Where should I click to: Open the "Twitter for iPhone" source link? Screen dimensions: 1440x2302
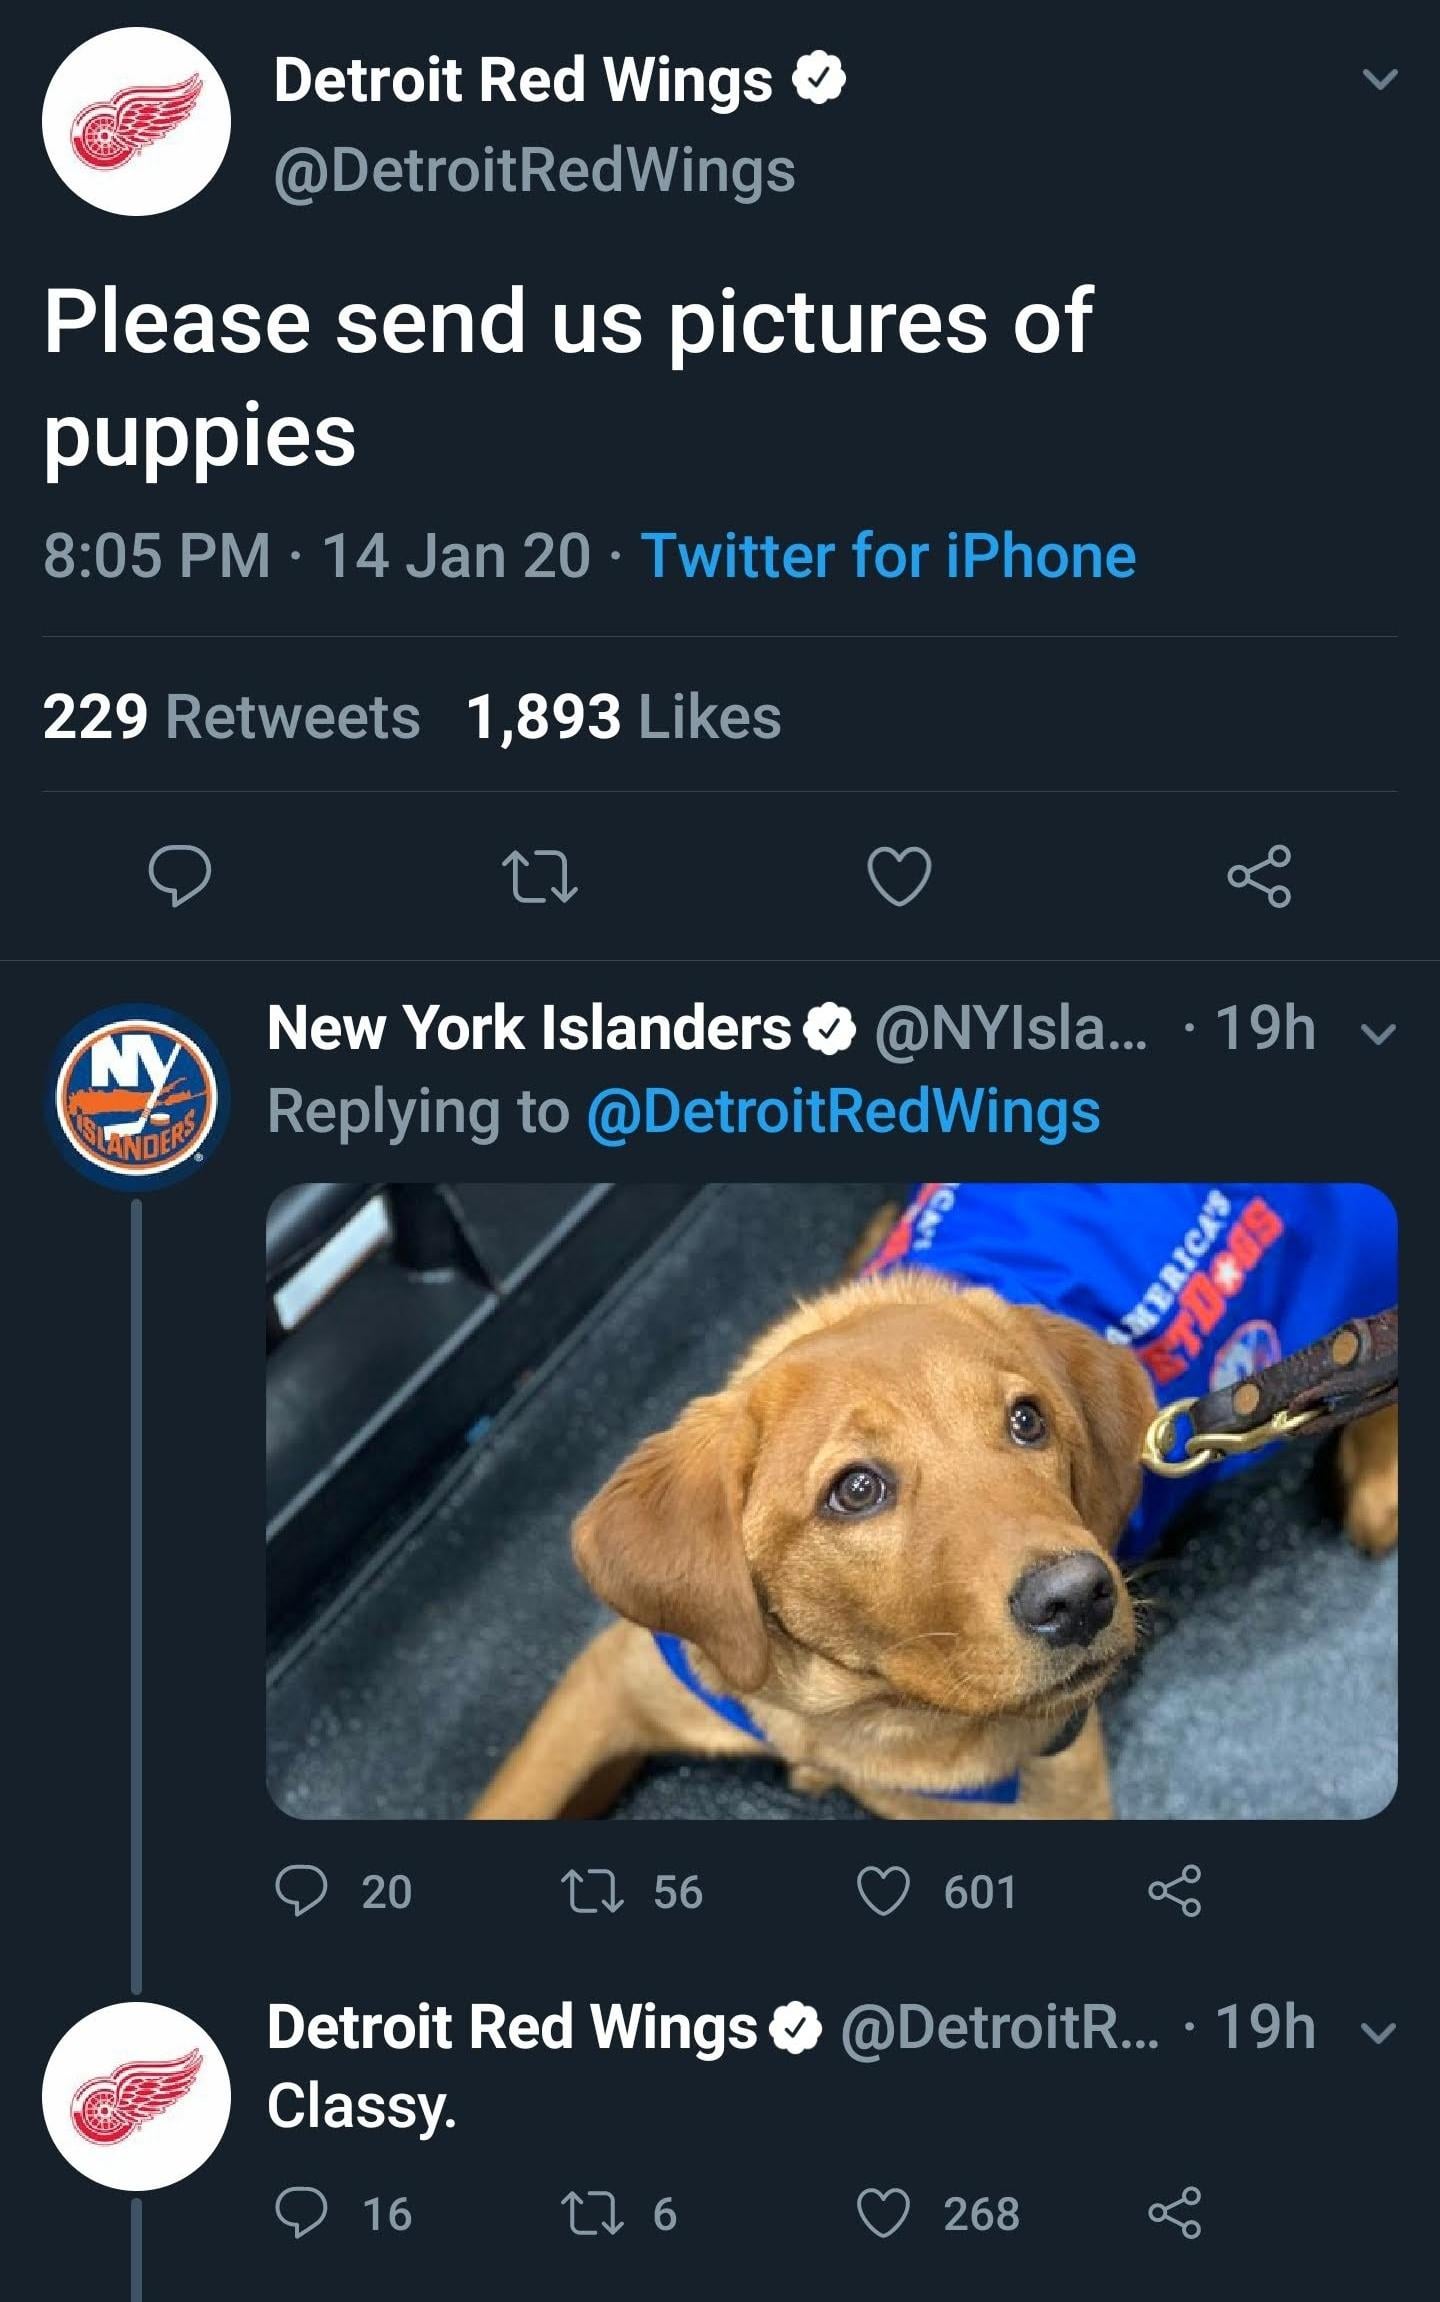tap(888, 555)
